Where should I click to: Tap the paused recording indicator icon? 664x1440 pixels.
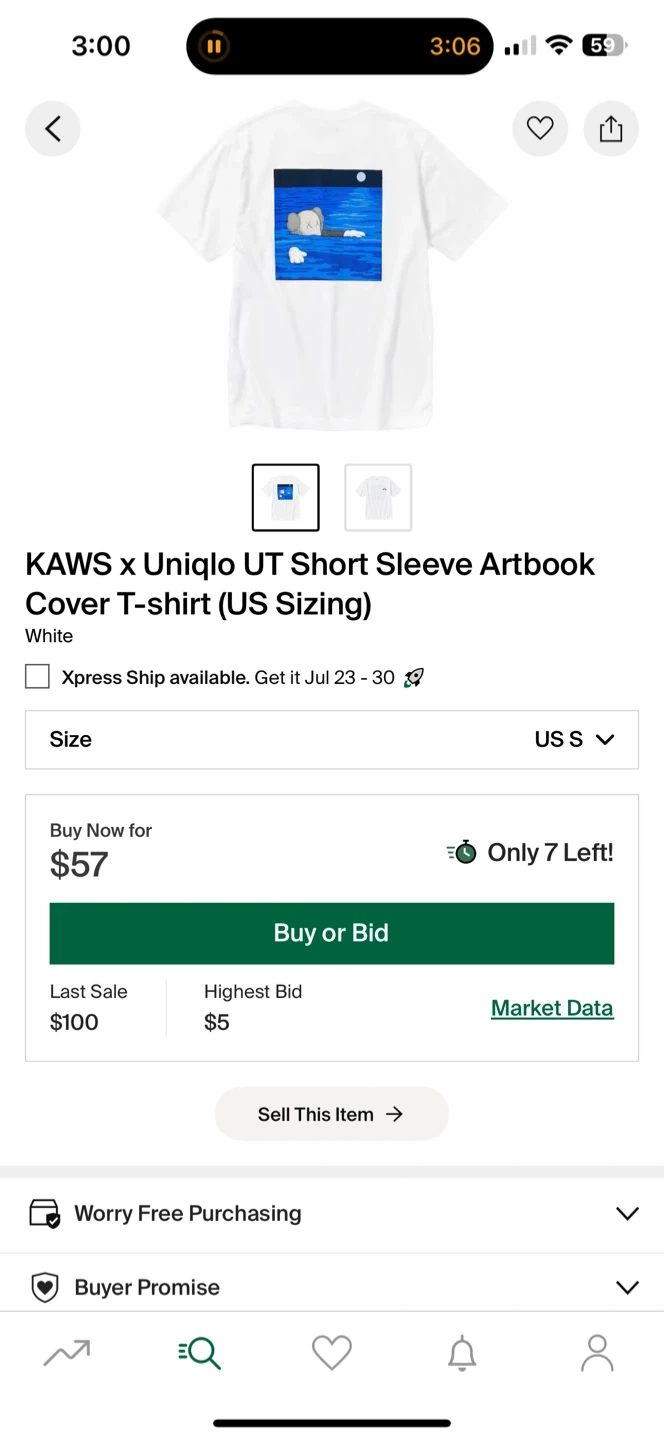click(214, 46)
